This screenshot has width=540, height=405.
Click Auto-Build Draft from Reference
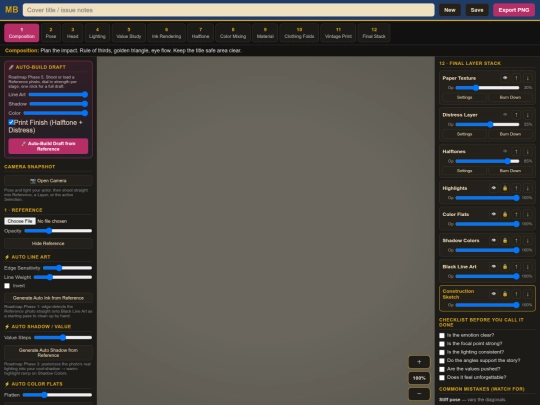48,146
